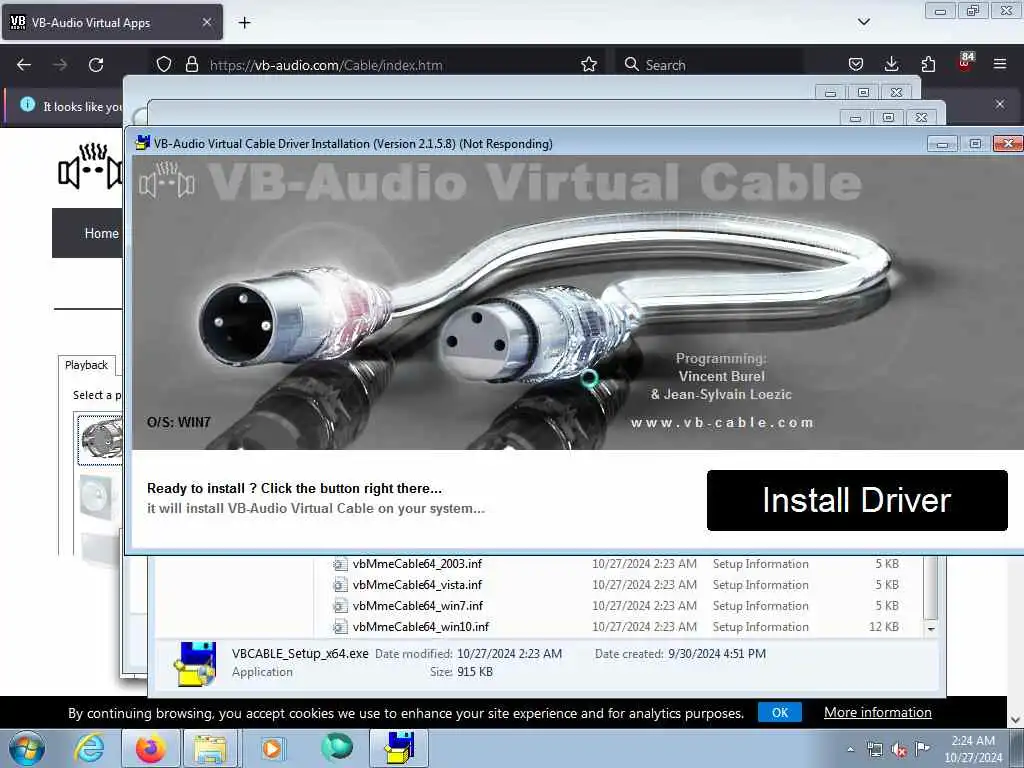Open the Firefox hamburger menu
The width and height of the screenshot is (1024, 768).
(999, 64)
